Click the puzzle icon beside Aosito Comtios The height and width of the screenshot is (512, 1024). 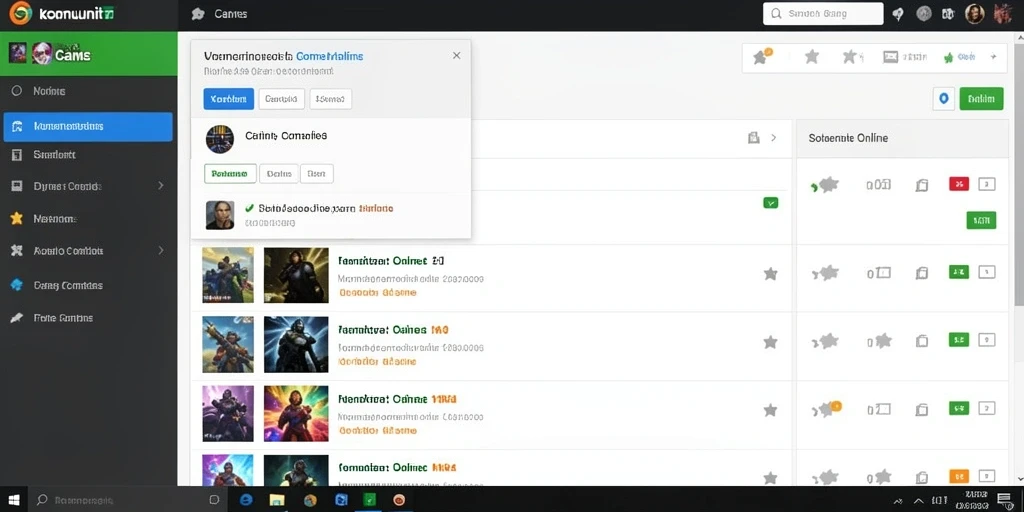coord(17,250)
